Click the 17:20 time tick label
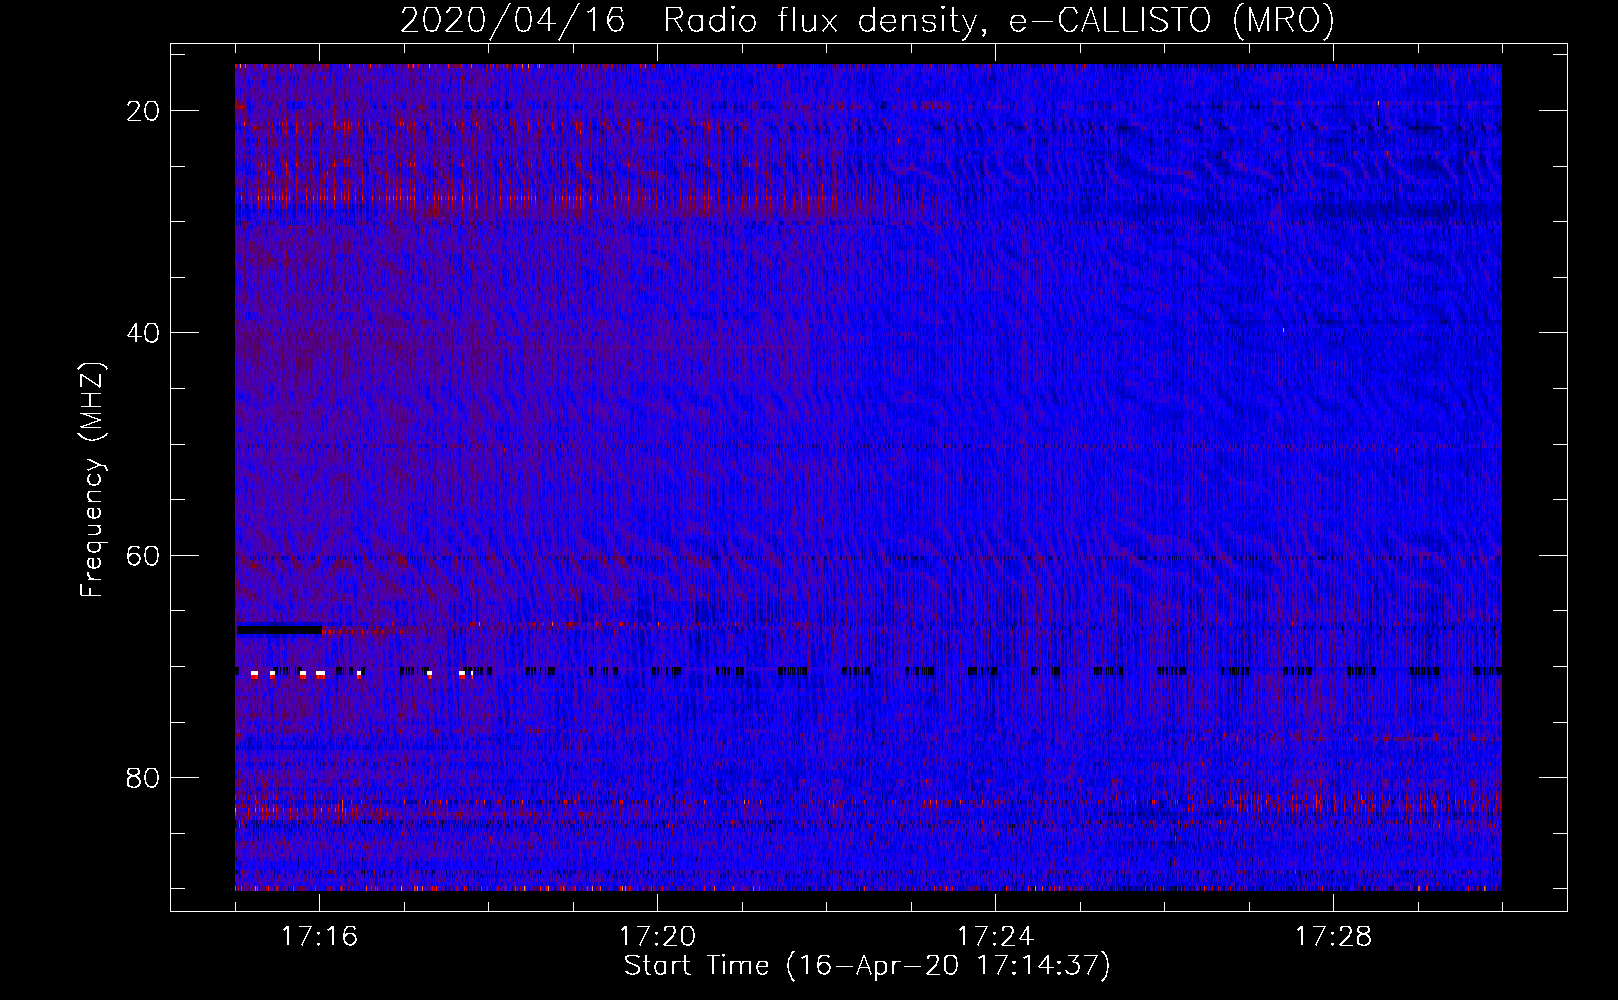Image resolution: width=1618 pixels, height=1000 pixels. pos(657,937)
